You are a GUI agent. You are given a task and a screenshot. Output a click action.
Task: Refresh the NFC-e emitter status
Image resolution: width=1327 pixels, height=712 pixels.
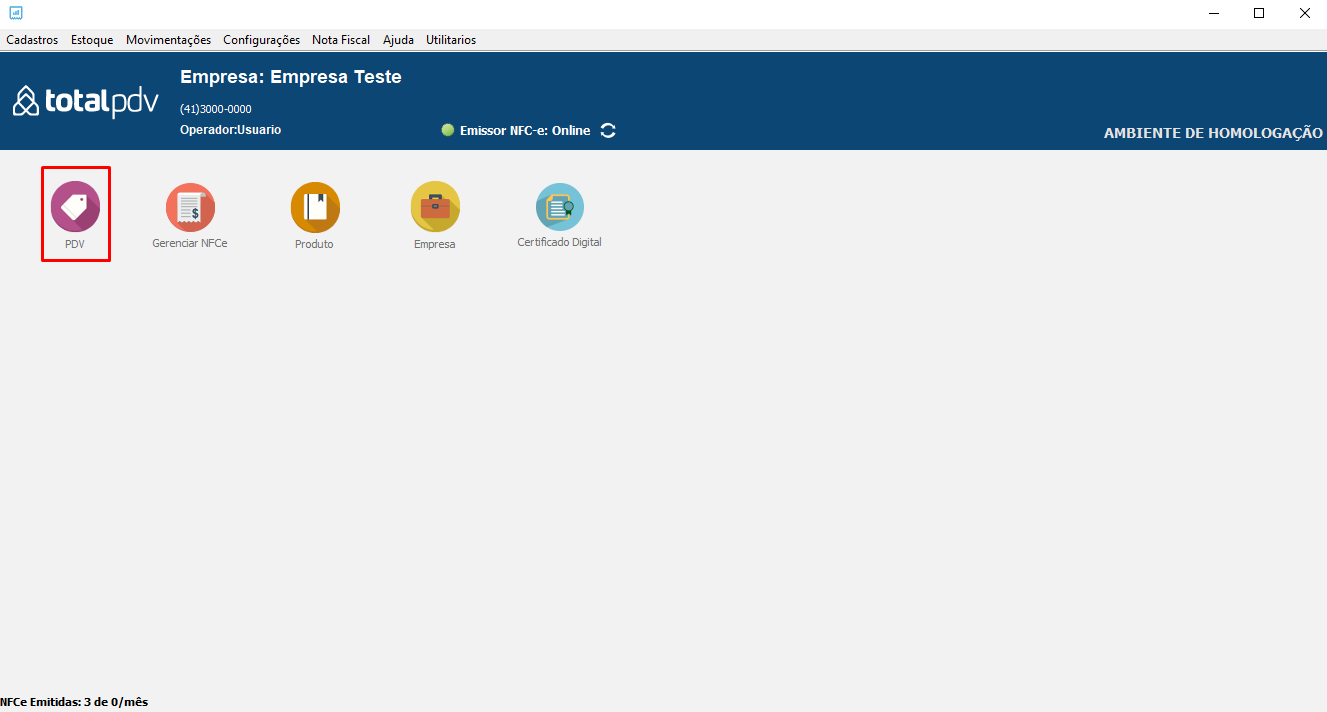[x=608, y=130]
